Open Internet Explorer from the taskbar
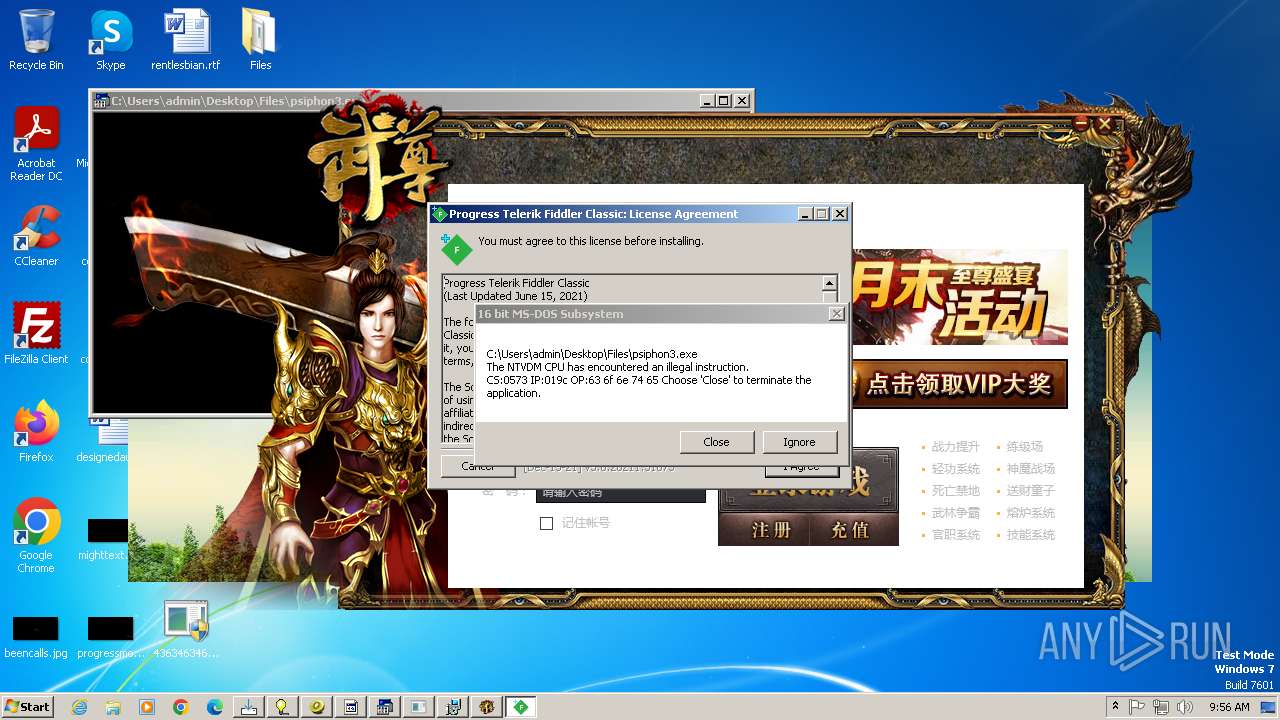Viewport: 1280px width, 720px height. click(79, 707)
